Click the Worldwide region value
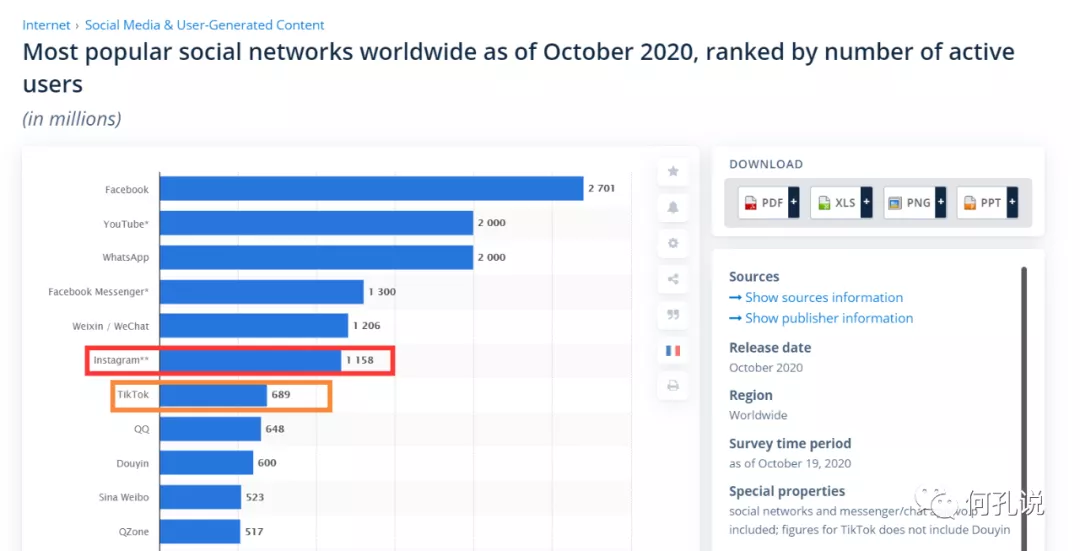The width and height of the screenshot is (1080, 551). click(758, 415)
